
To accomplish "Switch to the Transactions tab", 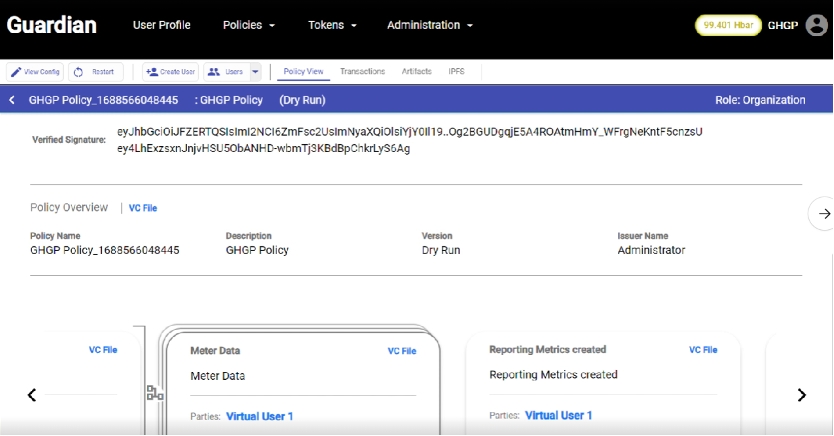I will tap(362, 72).
